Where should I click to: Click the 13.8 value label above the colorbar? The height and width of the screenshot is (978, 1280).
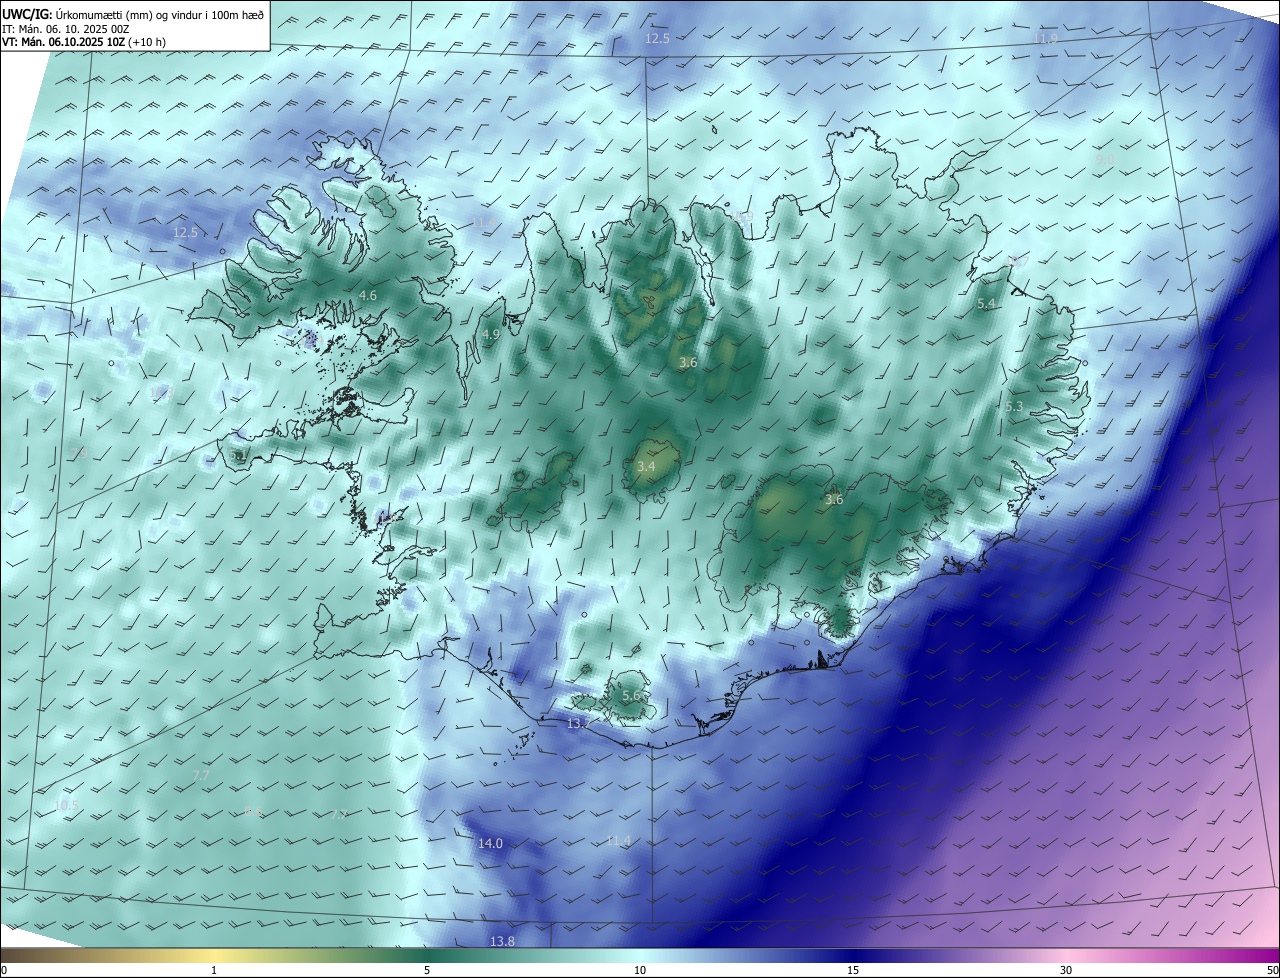coord(502,941)
